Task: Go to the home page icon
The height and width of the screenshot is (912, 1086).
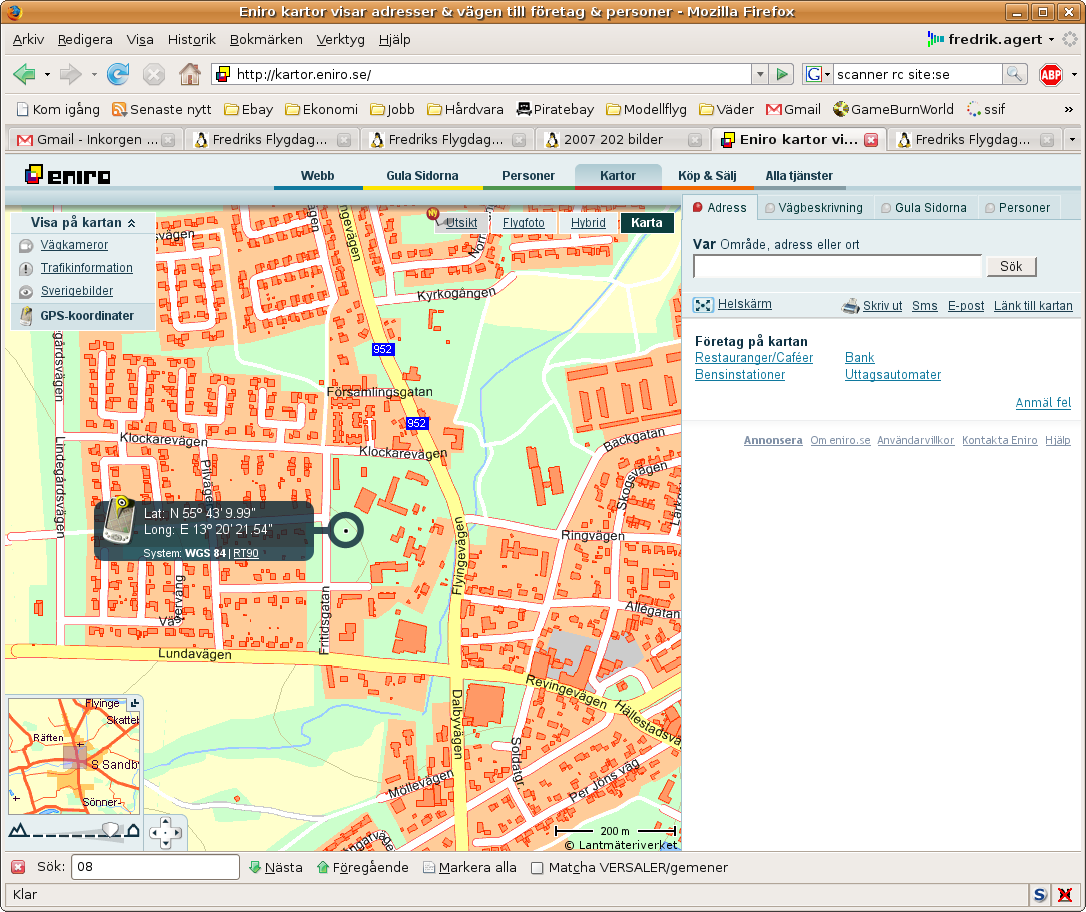Action: tap(190, 74)
